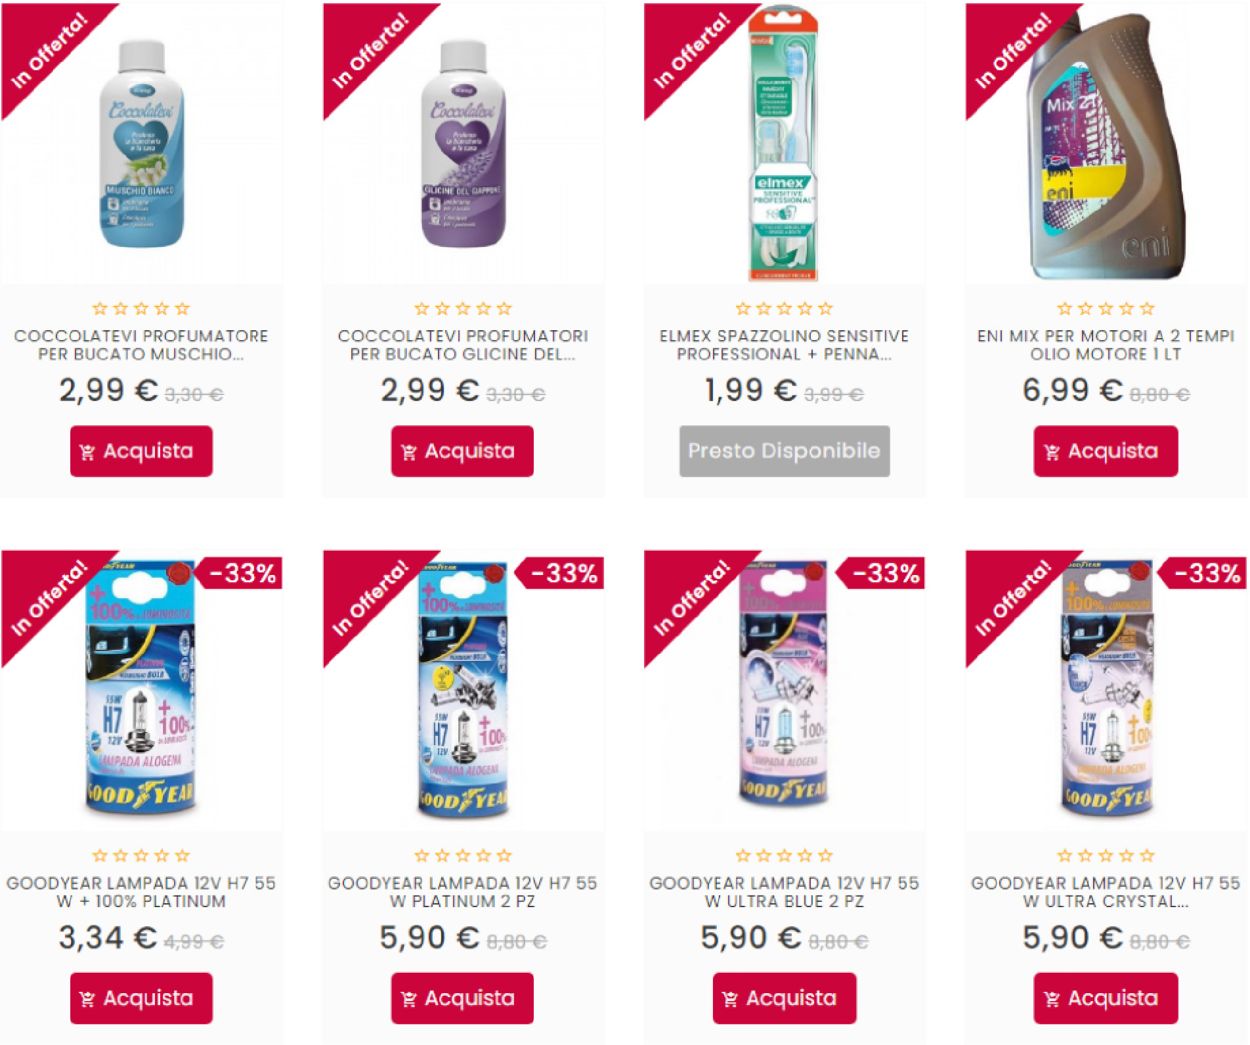Open the Goodyear Ultra Blue lamp image

point(784,690)
